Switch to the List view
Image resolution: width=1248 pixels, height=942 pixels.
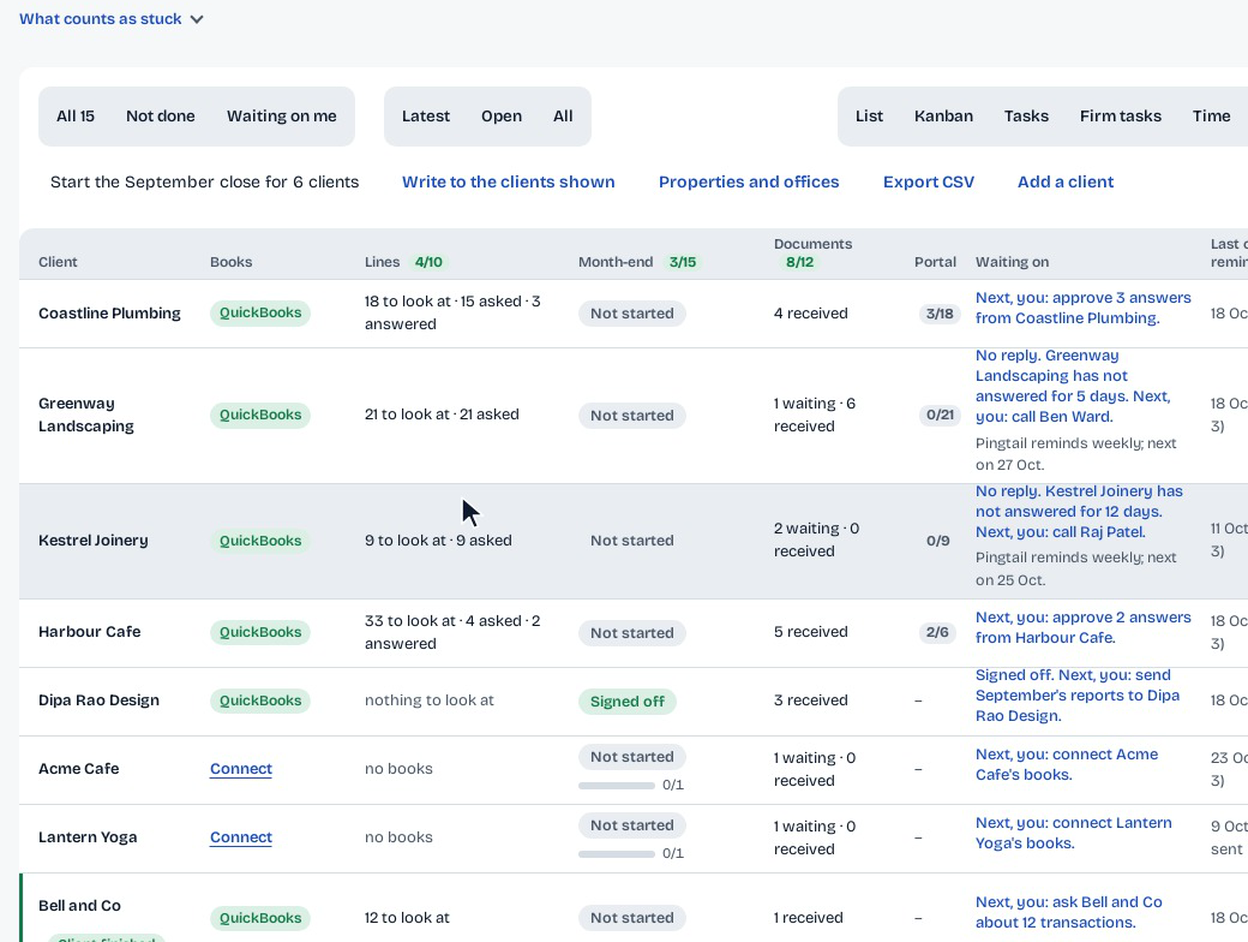click(x=869, y=116)
